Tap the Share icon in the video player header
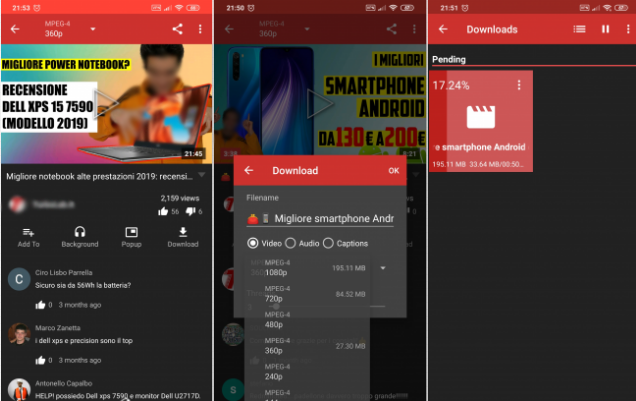Viewport: 636px width, 401px height. [177, 29]
